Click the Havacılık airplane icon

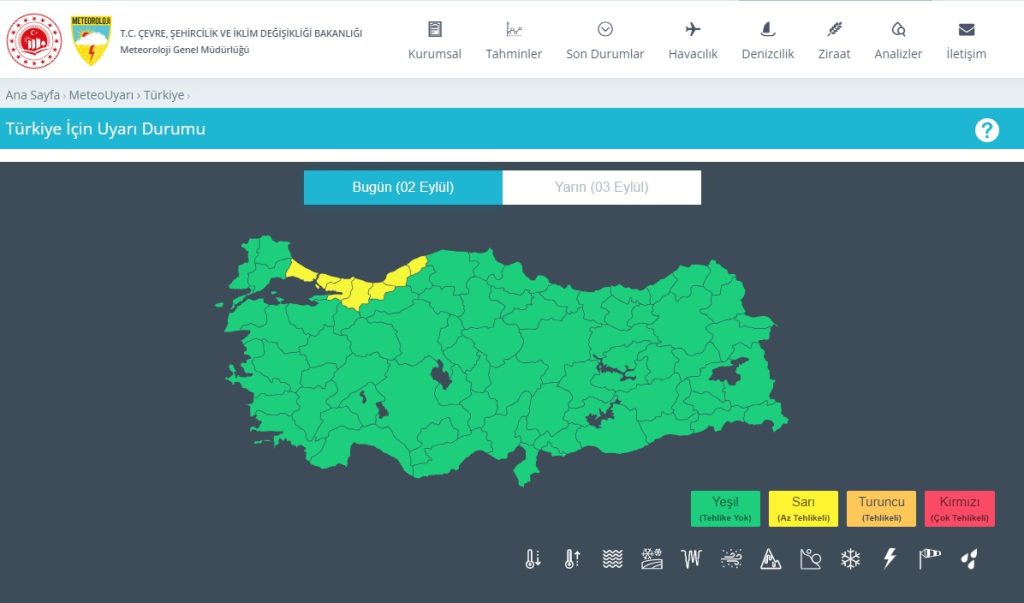point(693,29)
